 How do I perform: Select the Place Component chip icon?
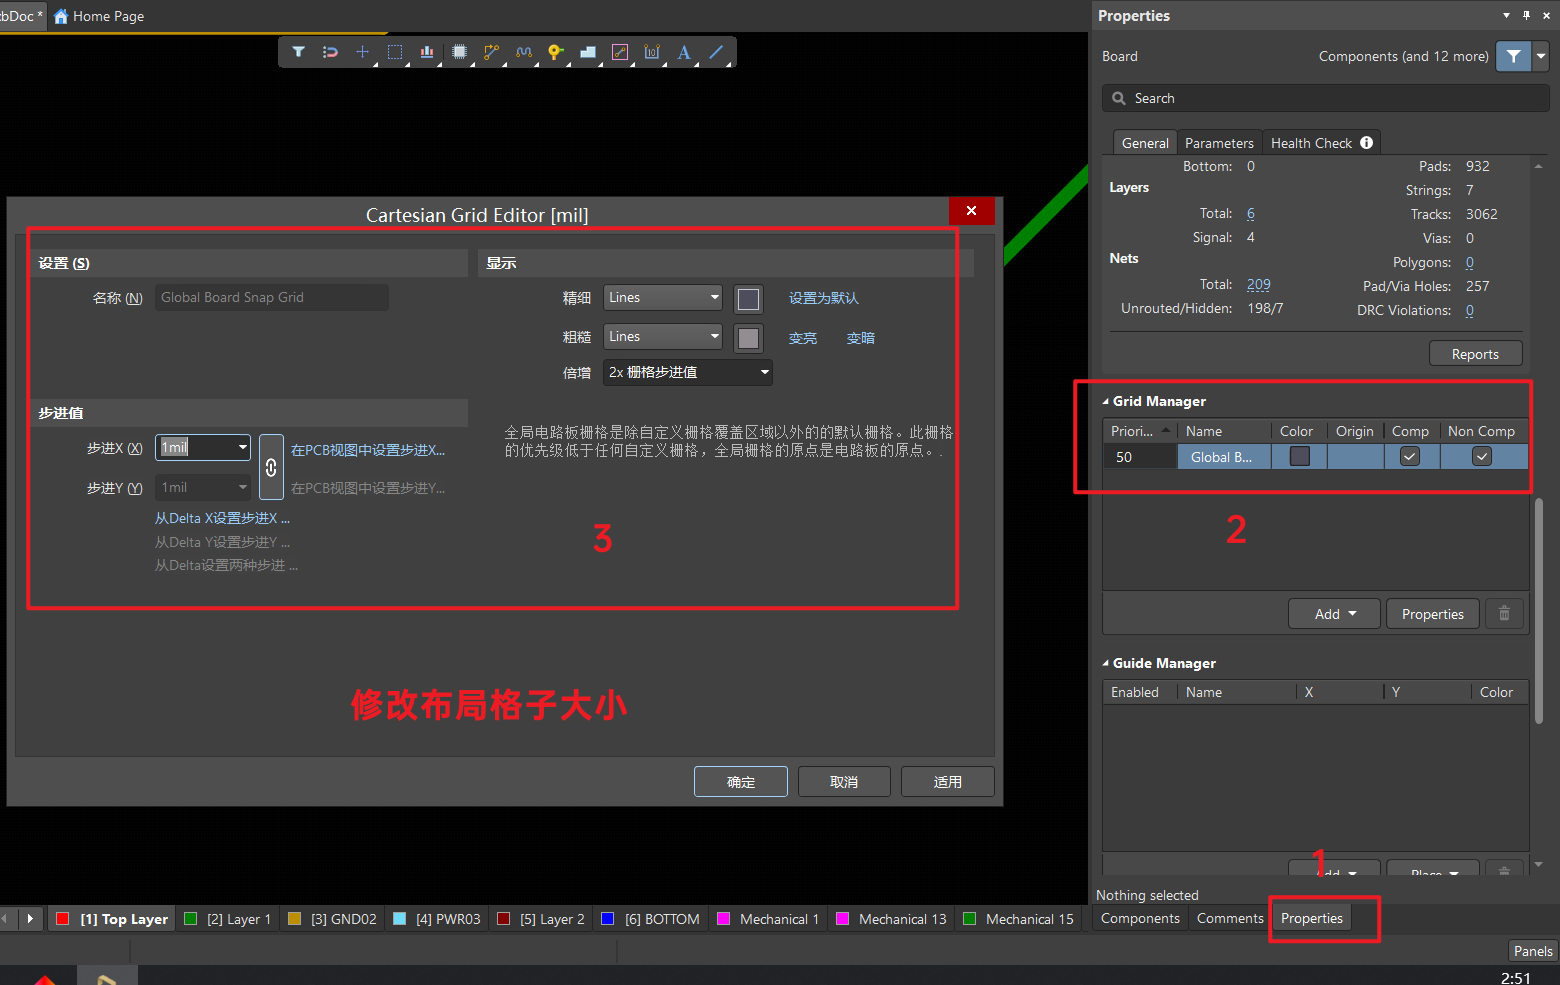(x=459, y=52)
